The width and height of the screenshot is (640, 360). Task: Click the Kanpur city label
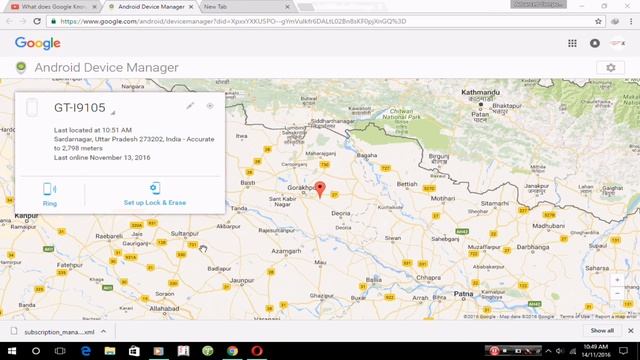pos(26,216)
